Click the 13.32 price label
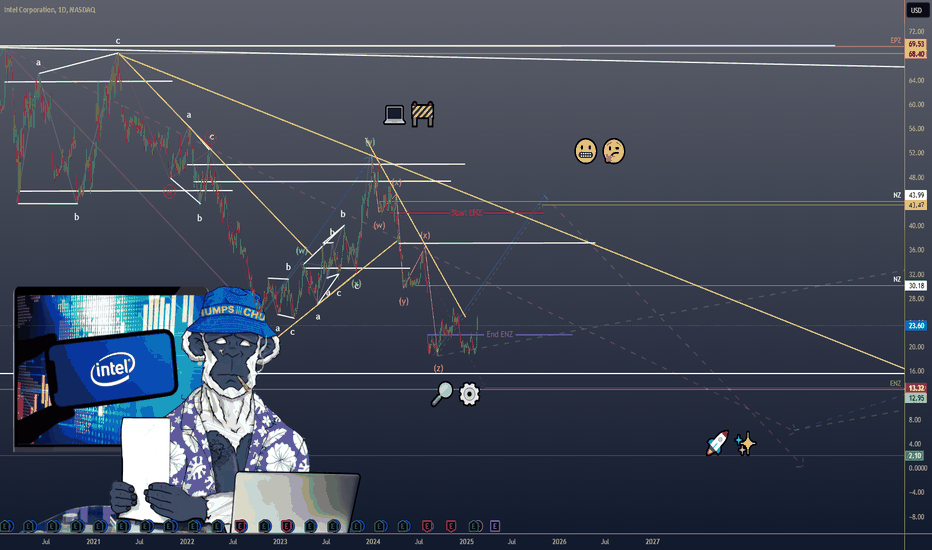The width and height of the screenshot is (932, 550). pyautogui.click(x=916, y=388)
